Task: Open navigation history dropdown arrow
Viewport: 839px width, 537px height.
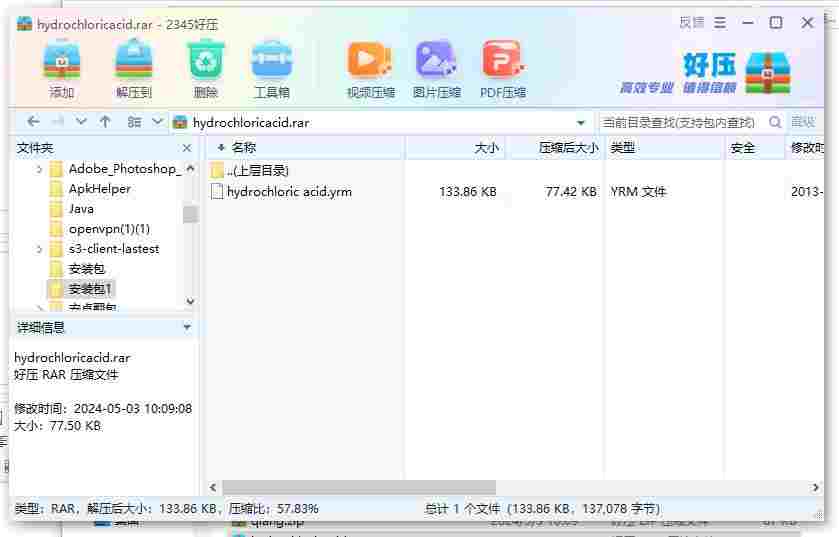Action: tap(81, 122)
